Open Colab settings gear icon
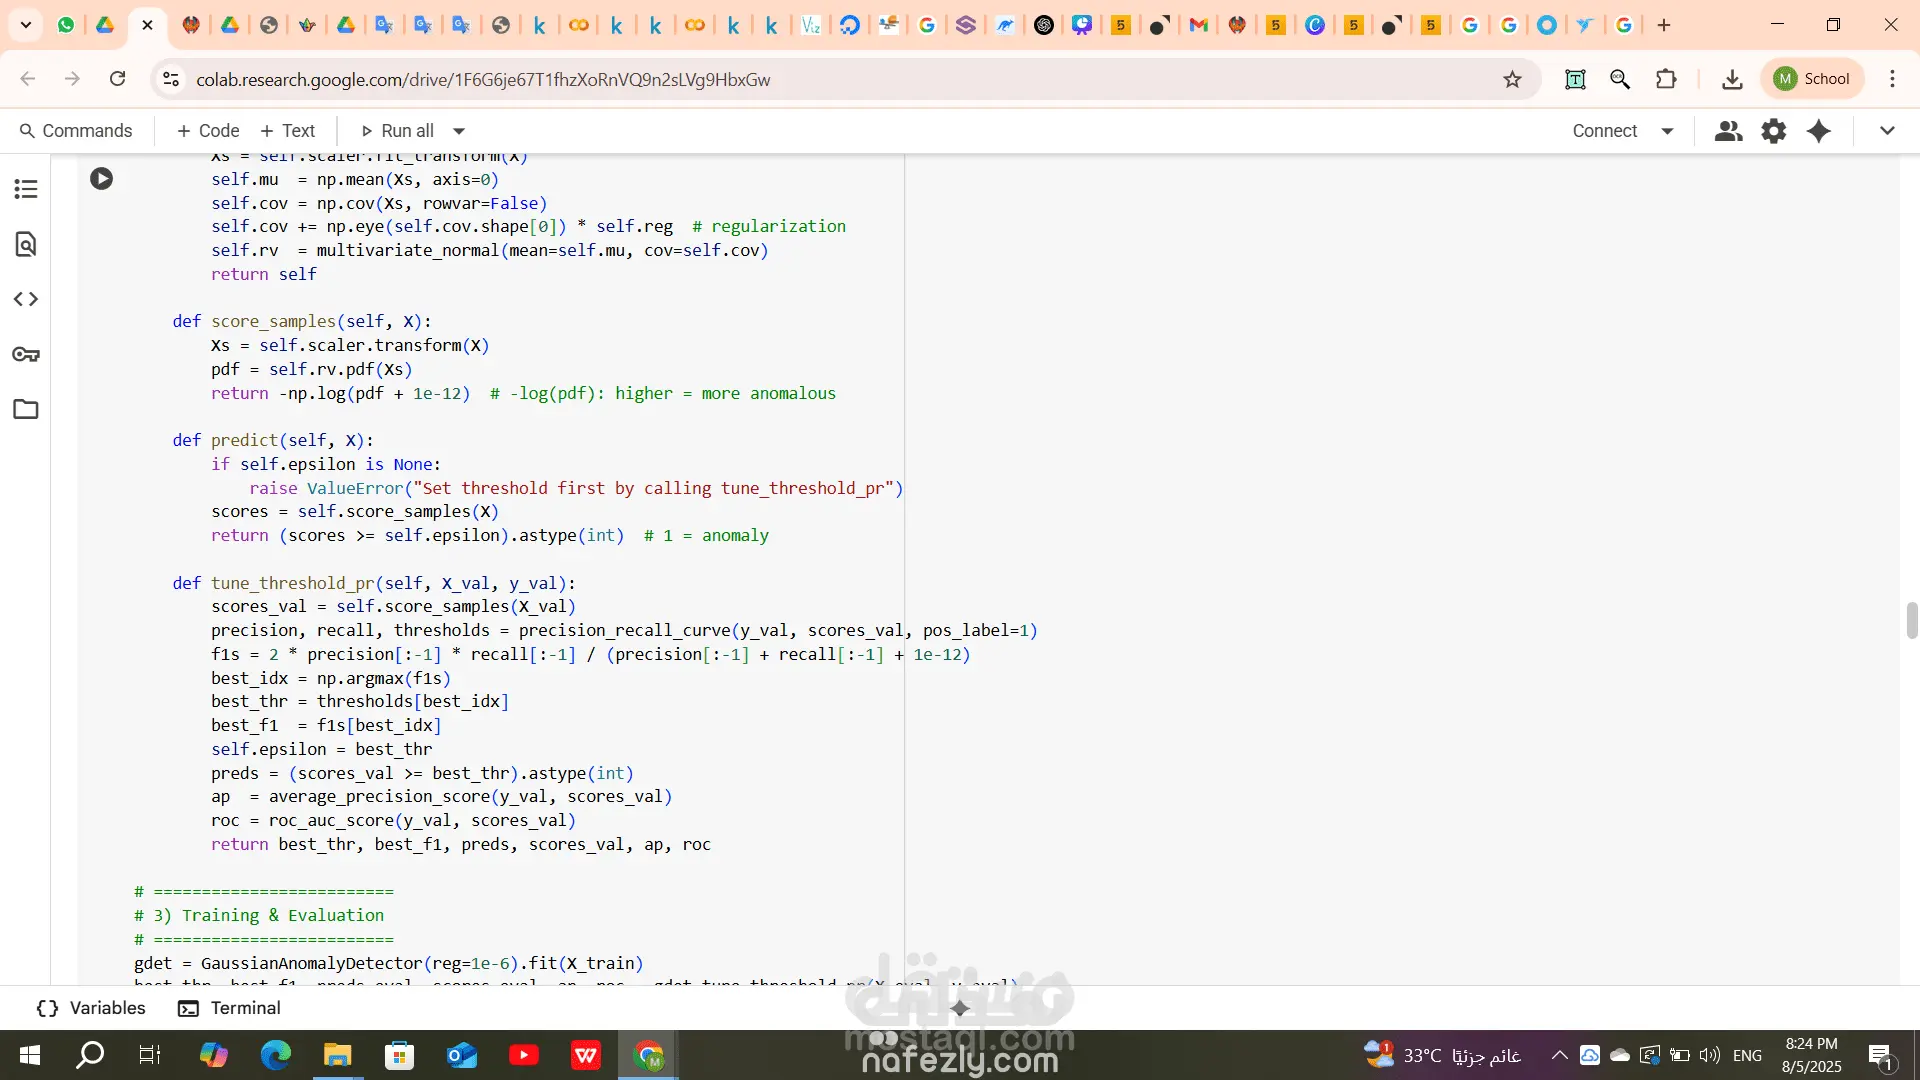This screenshot has height=1080, width=1920. click(x=1773, y=131)
